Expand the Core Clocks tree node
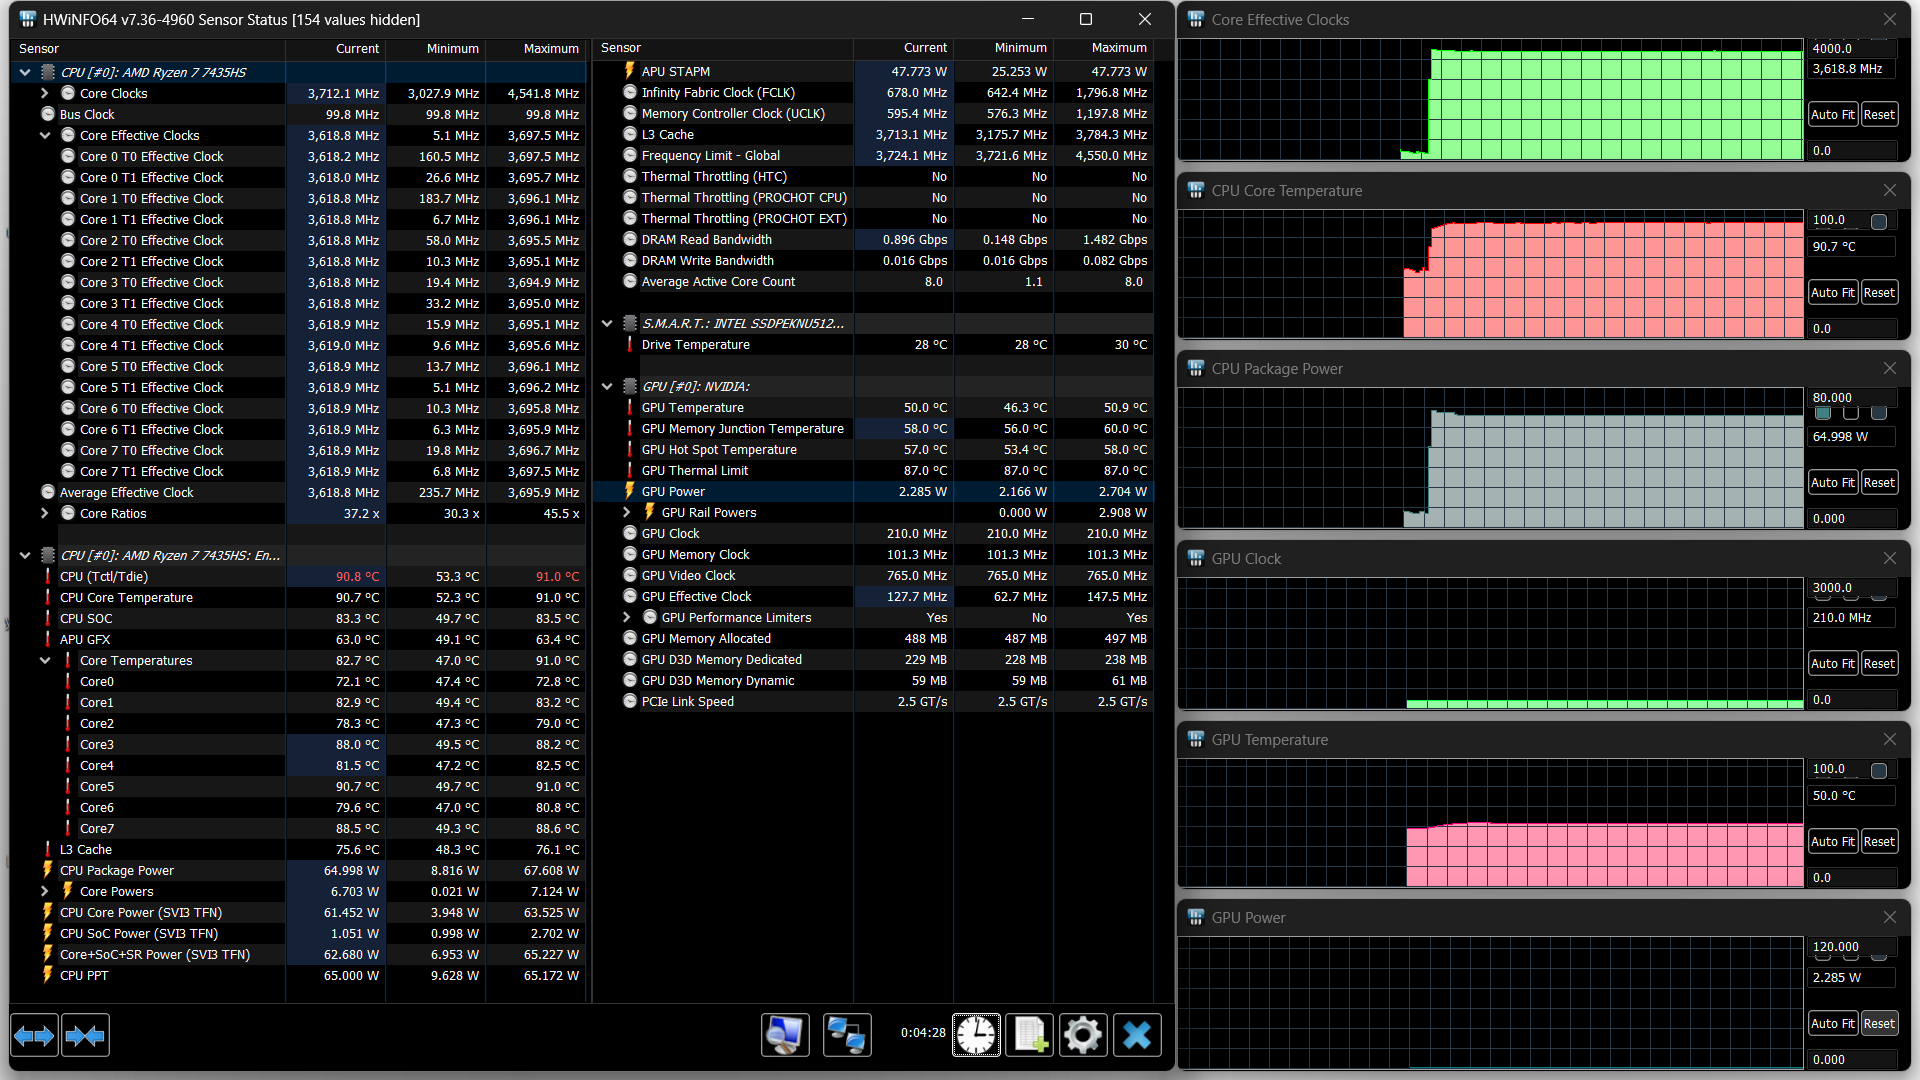 point(45,93)
